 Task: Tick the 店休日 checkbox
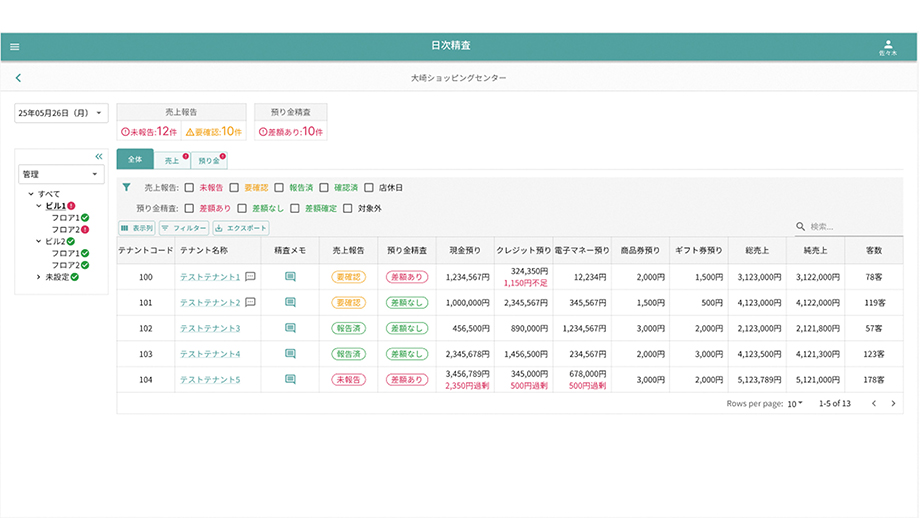pos(369,187)
